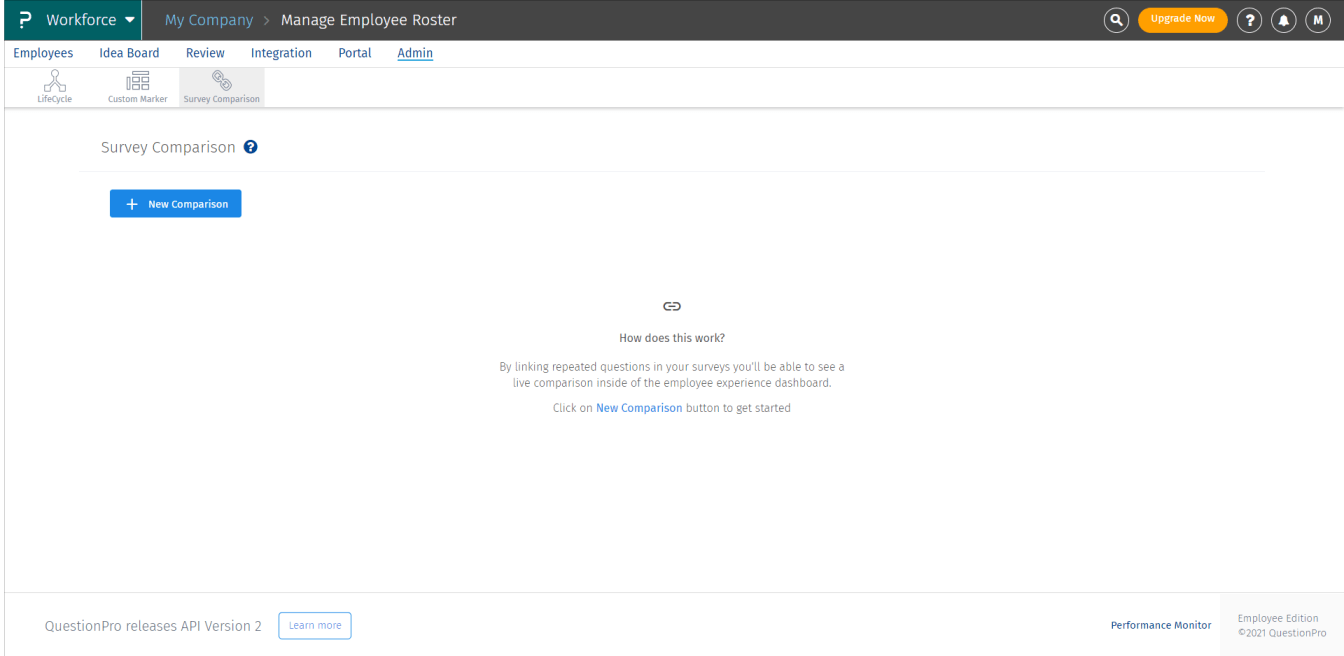
Task: Open the Survey Comparison help tooltip icon
Action: (x=250, y=146)
